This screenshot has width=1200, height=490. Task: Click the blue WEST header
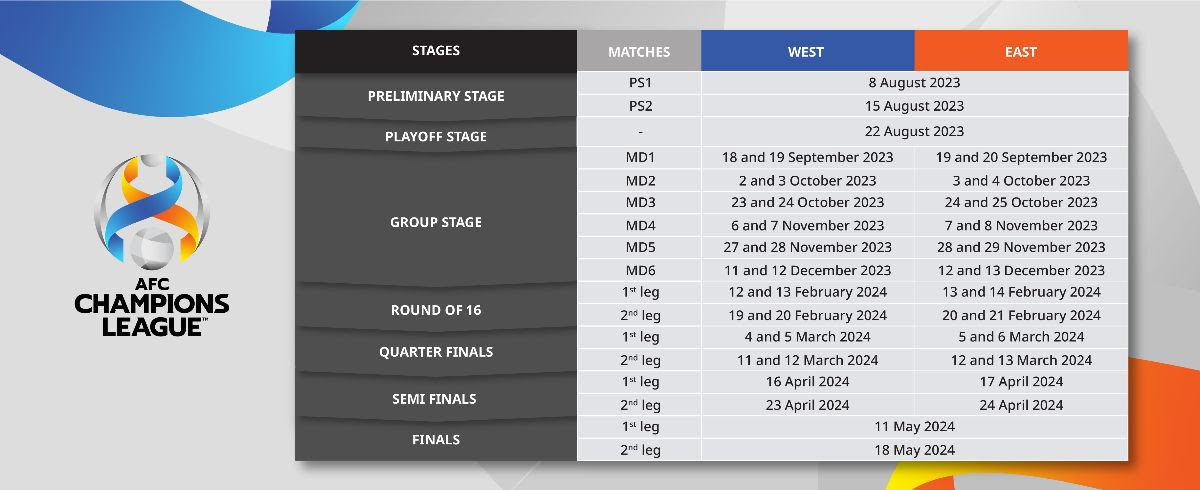click(806, 52)
